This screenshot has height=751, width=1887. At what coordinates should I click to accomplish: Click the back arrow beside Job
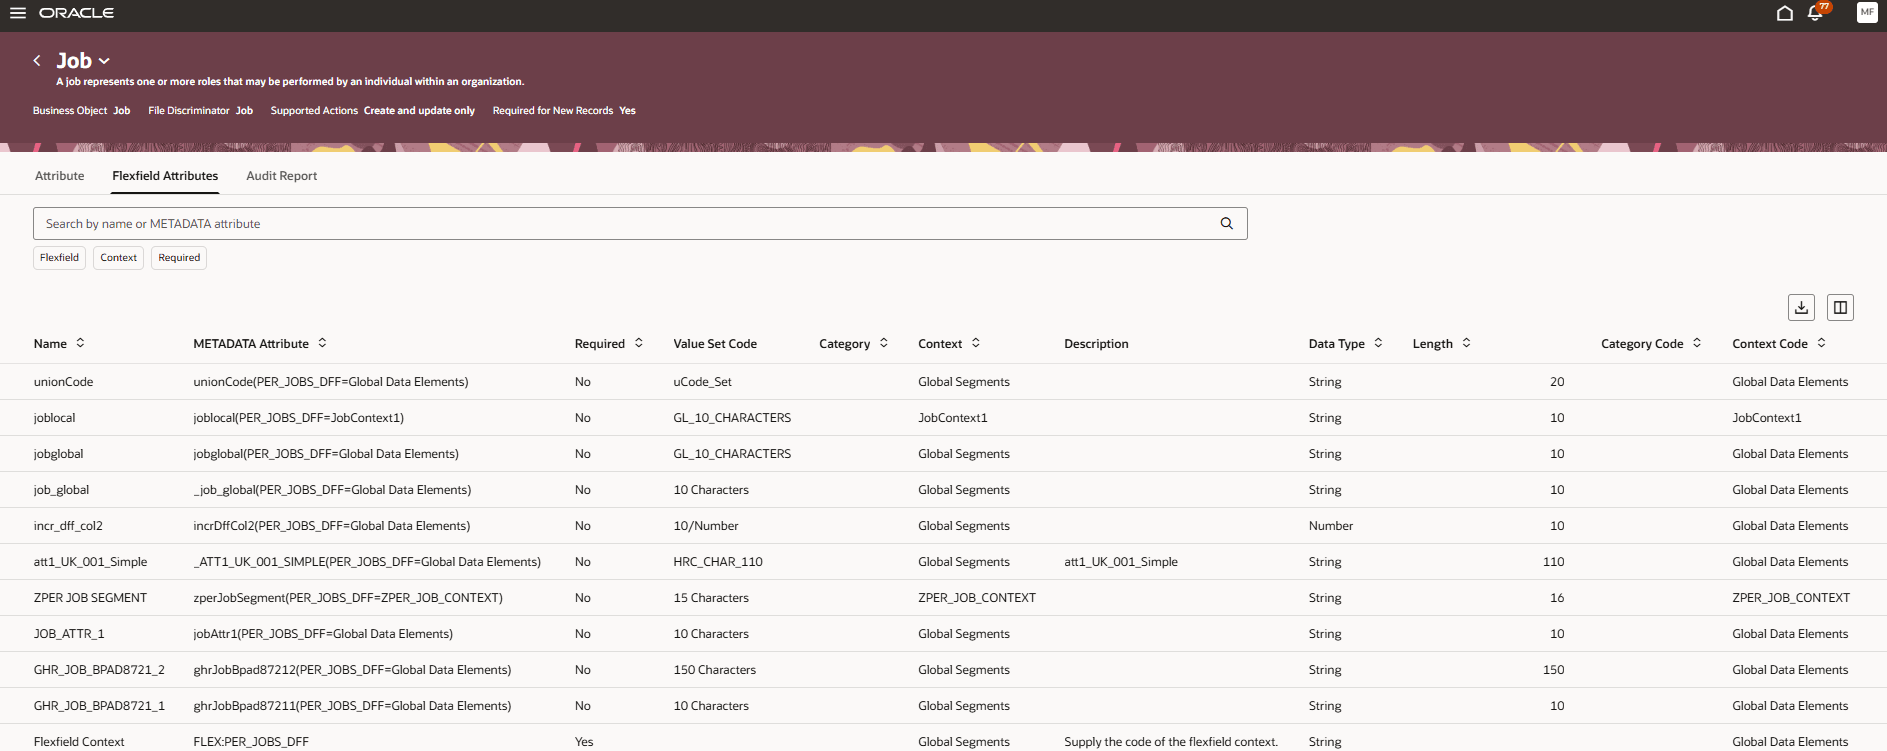click(x=37, y=61)
